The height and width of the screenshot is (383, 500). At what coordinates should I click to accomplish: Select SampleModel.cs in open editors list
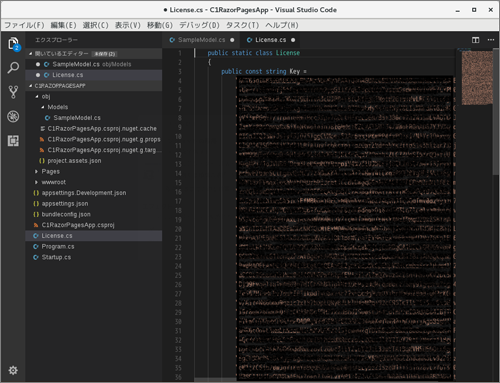94,64
